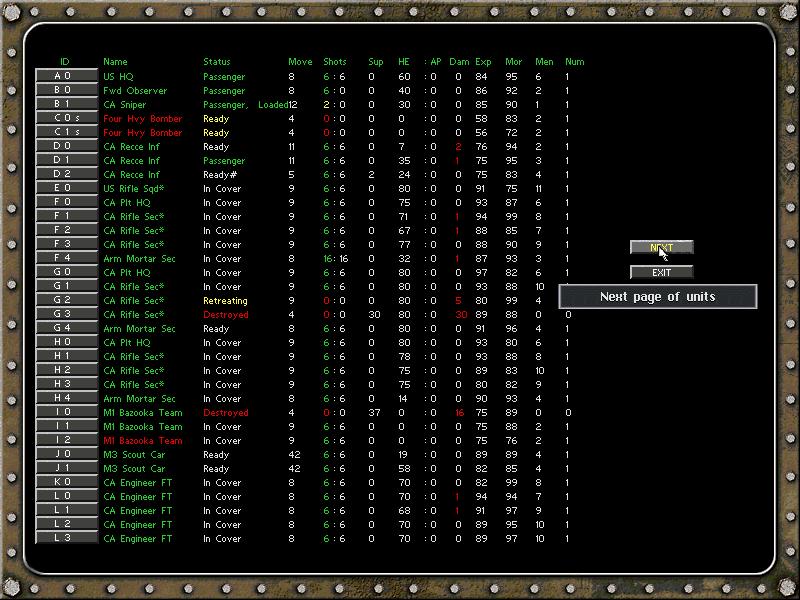Select unit ID button H0
800x600 pixels.
pyautogui.click(x=67, y=342)
